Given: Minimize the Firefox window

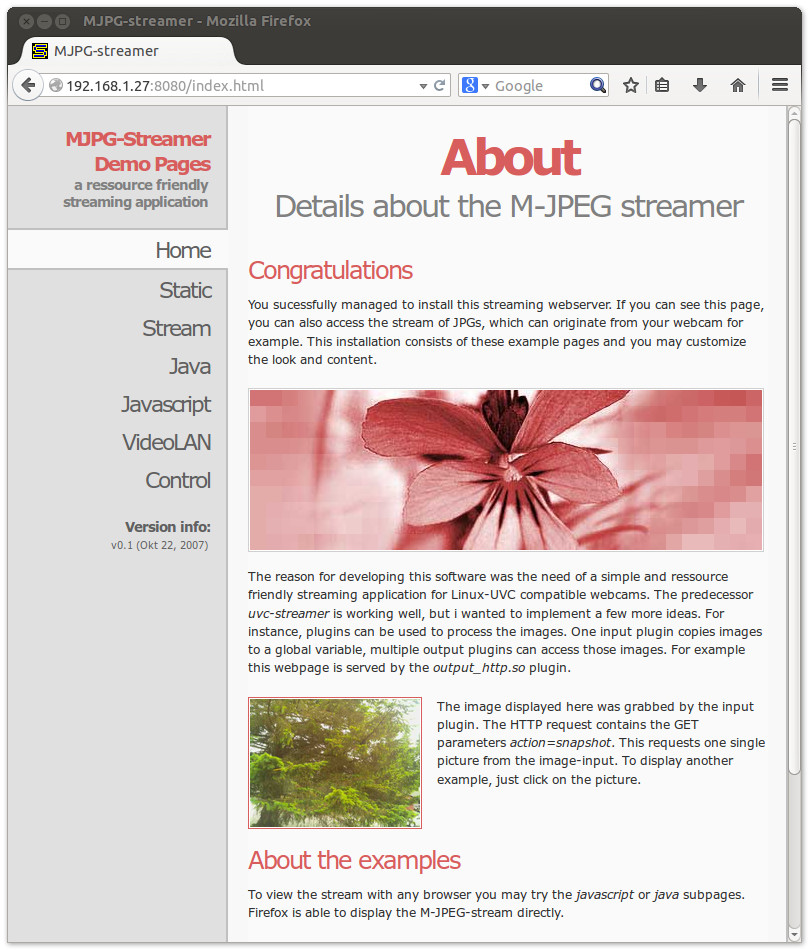Looking at the screenshot, I should (x=44, y=21).
